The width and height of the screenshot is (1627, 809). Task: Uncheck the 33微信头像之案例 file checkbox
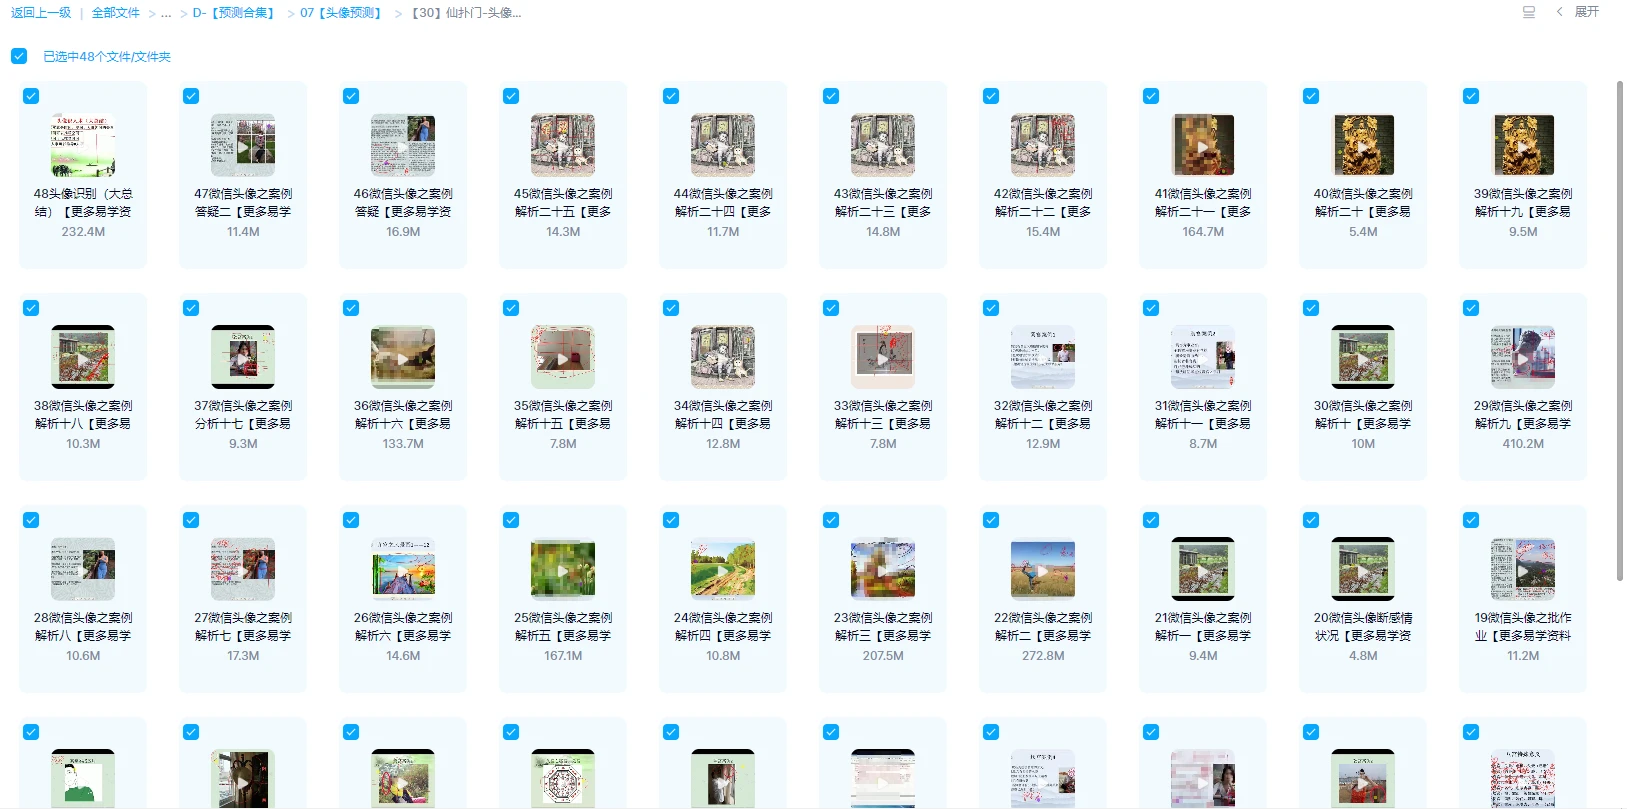click(x=831, y=308)
